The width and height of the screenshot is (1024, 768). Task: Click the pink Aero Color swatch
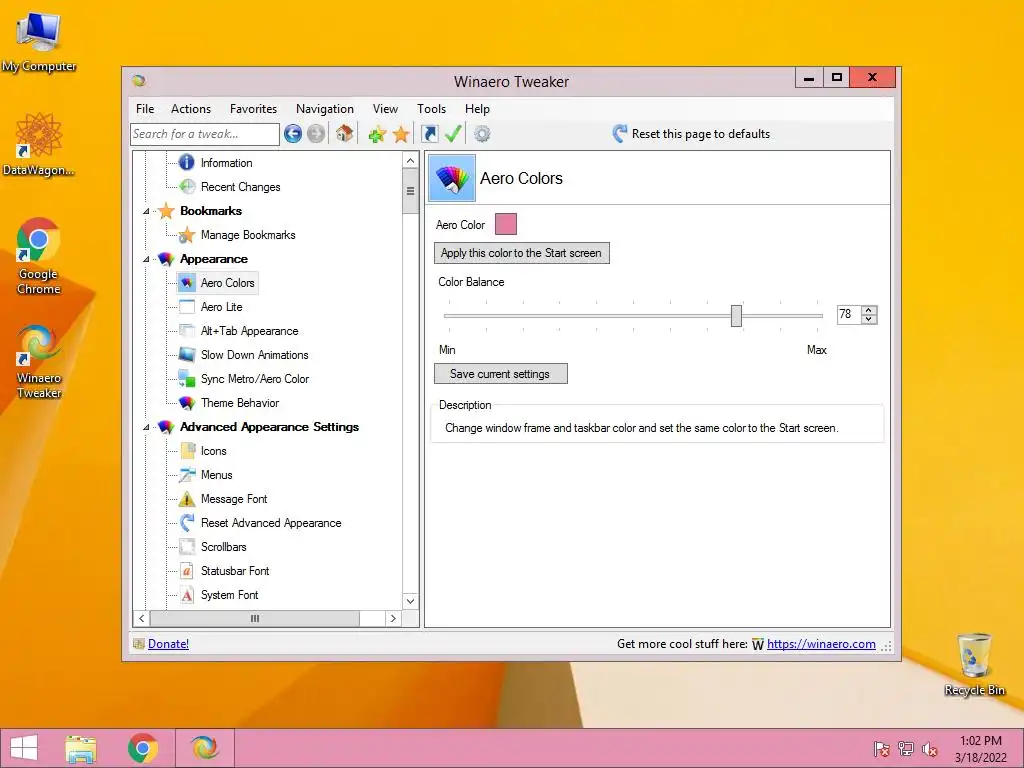[506, 224]
